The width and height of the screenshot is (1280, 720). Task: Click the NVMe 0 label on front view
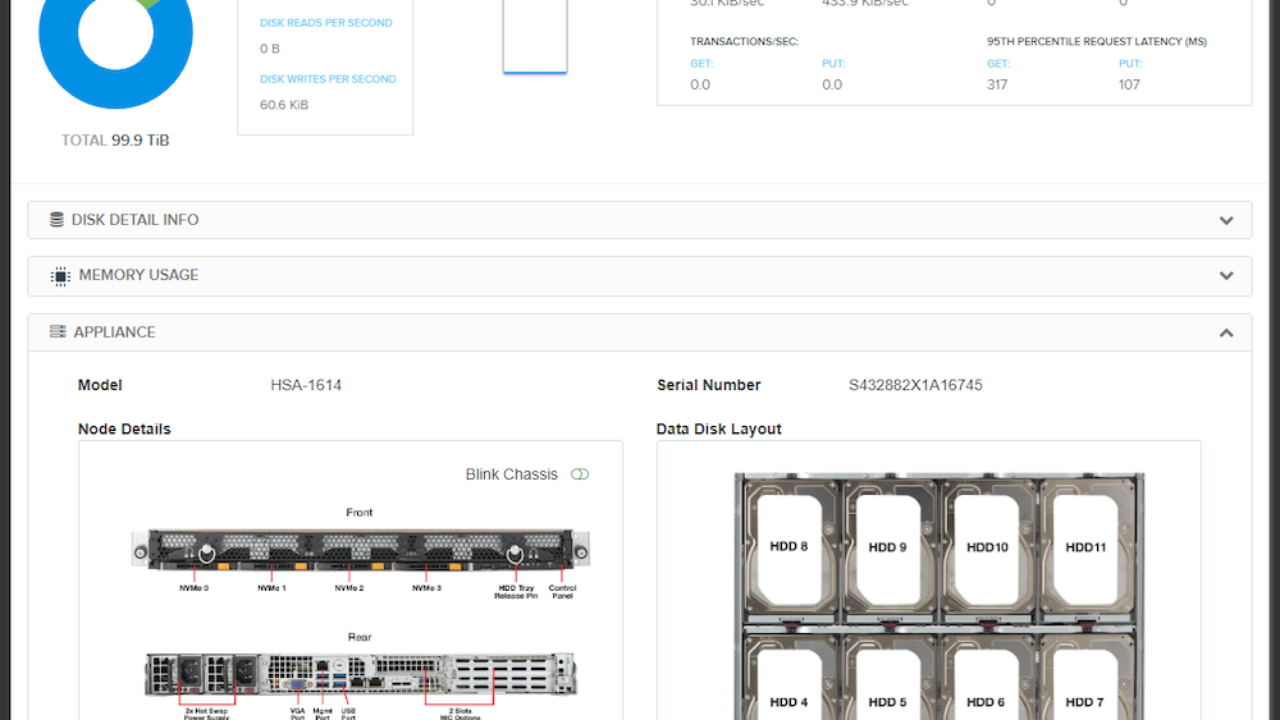[x=194, y=588]
